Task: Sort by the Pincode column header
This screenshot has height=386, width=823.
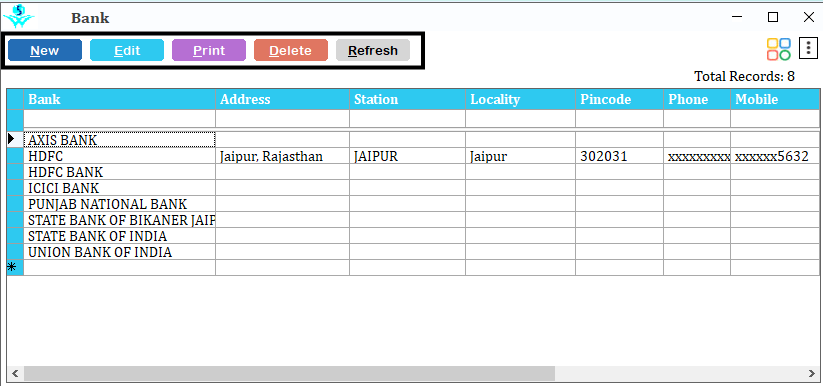Action: pyautogui.click(x=619, y=99)
